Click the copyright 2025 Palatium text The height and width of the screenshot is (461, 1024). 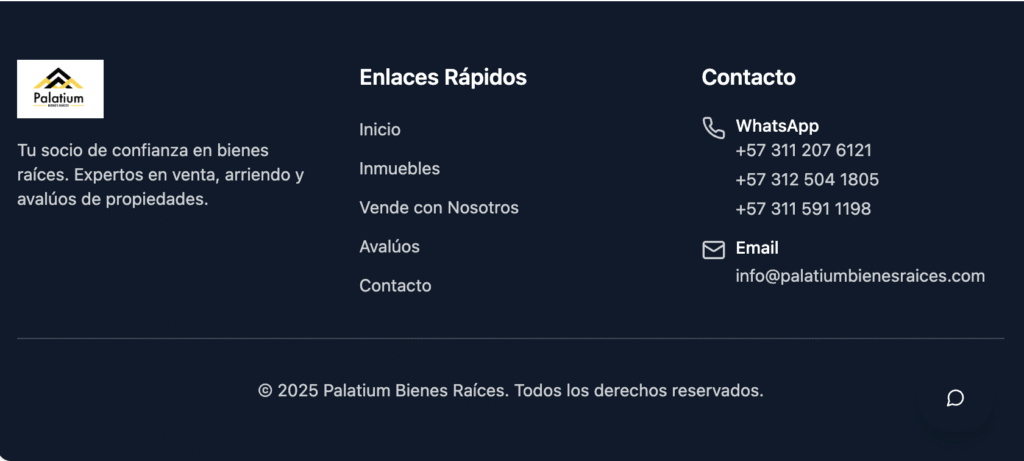point(511,390)
